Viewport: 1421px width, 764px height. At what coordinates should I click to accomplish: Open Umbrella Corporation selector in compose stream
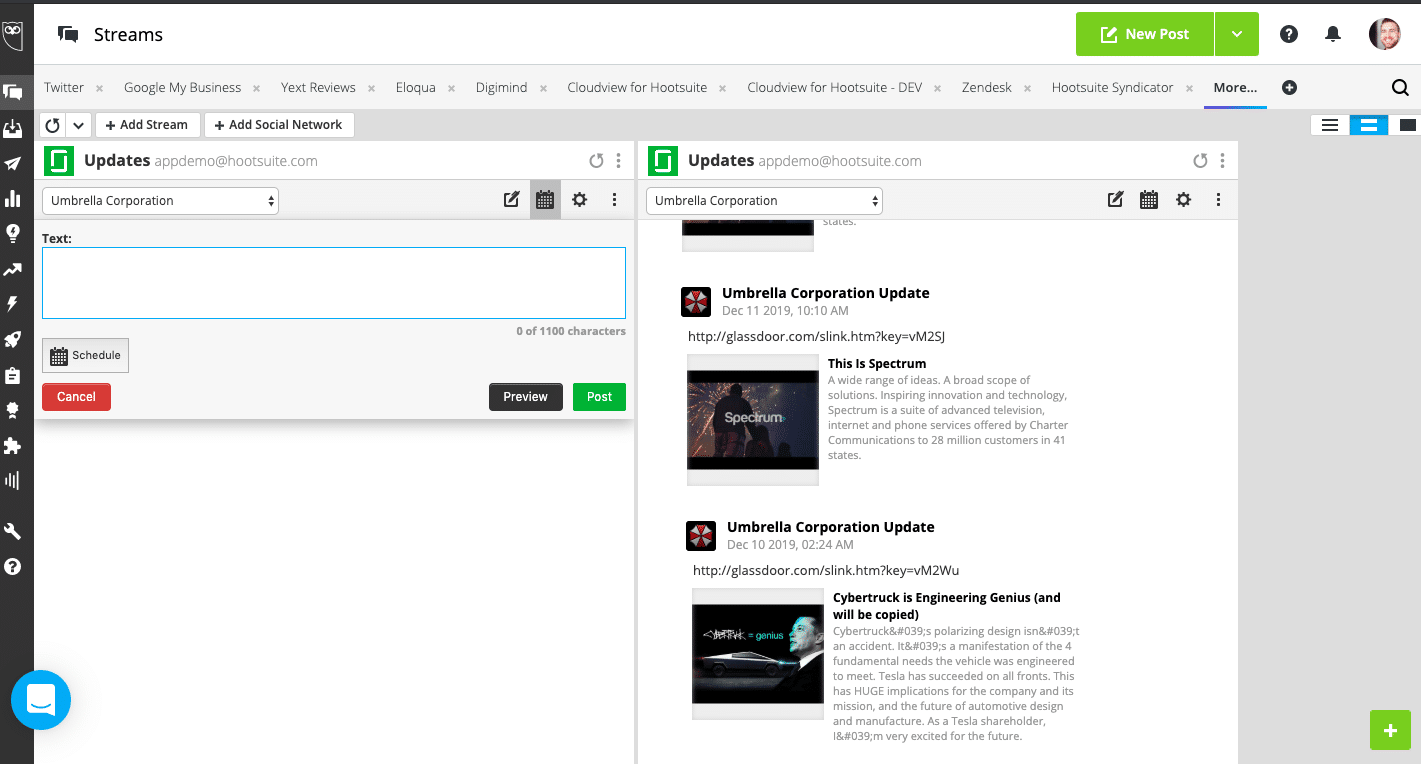click(160, 200)
